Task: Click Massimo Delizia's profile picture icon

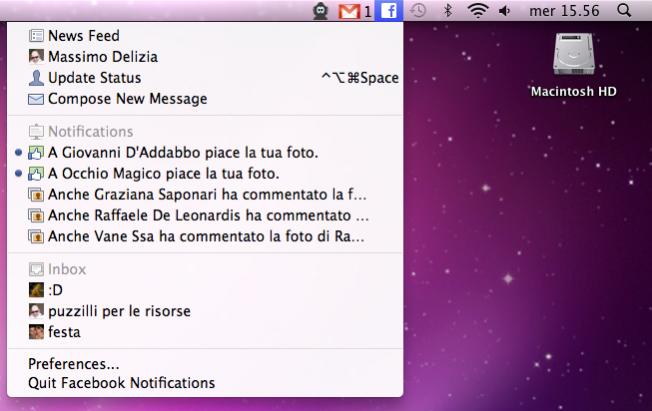Action: coord(36,57)
